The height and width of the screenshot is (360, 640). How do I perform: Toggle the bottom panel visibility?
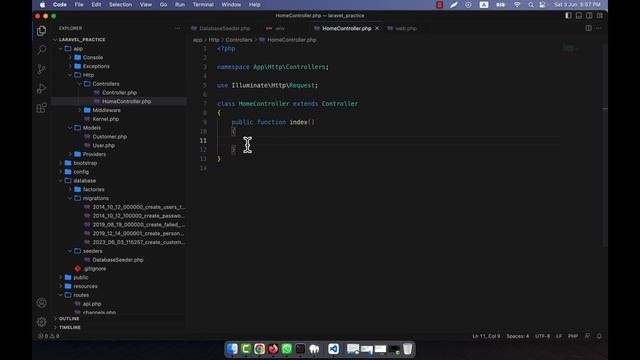pyautogui.click(x=579, y=16)
